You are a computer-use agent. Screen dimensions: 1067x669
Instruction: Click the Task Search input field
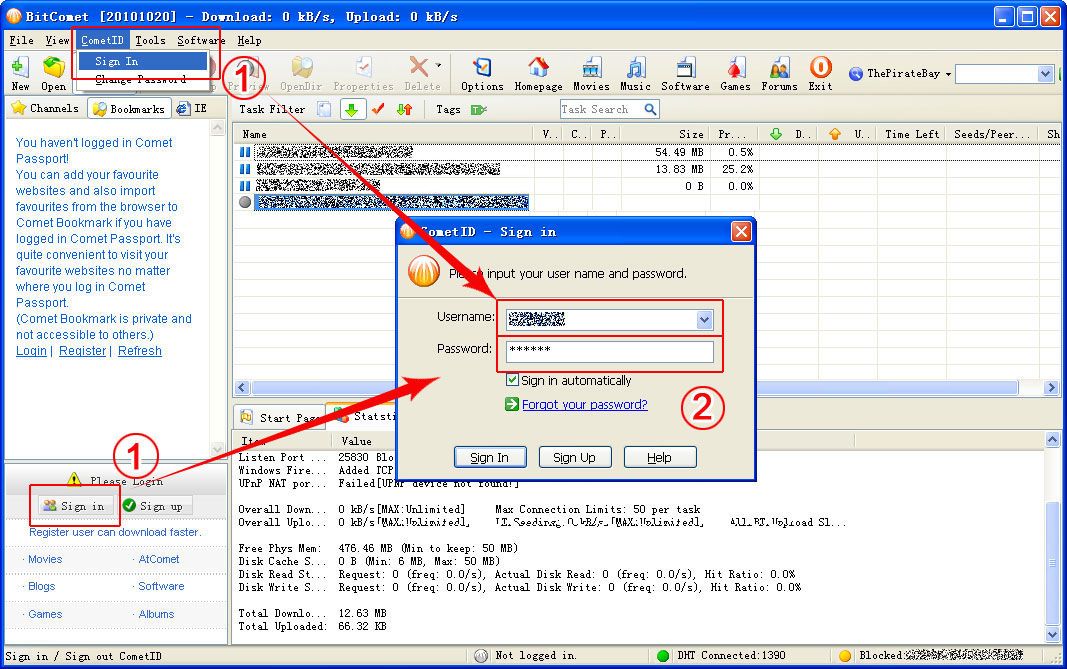[x=601, y=109]
